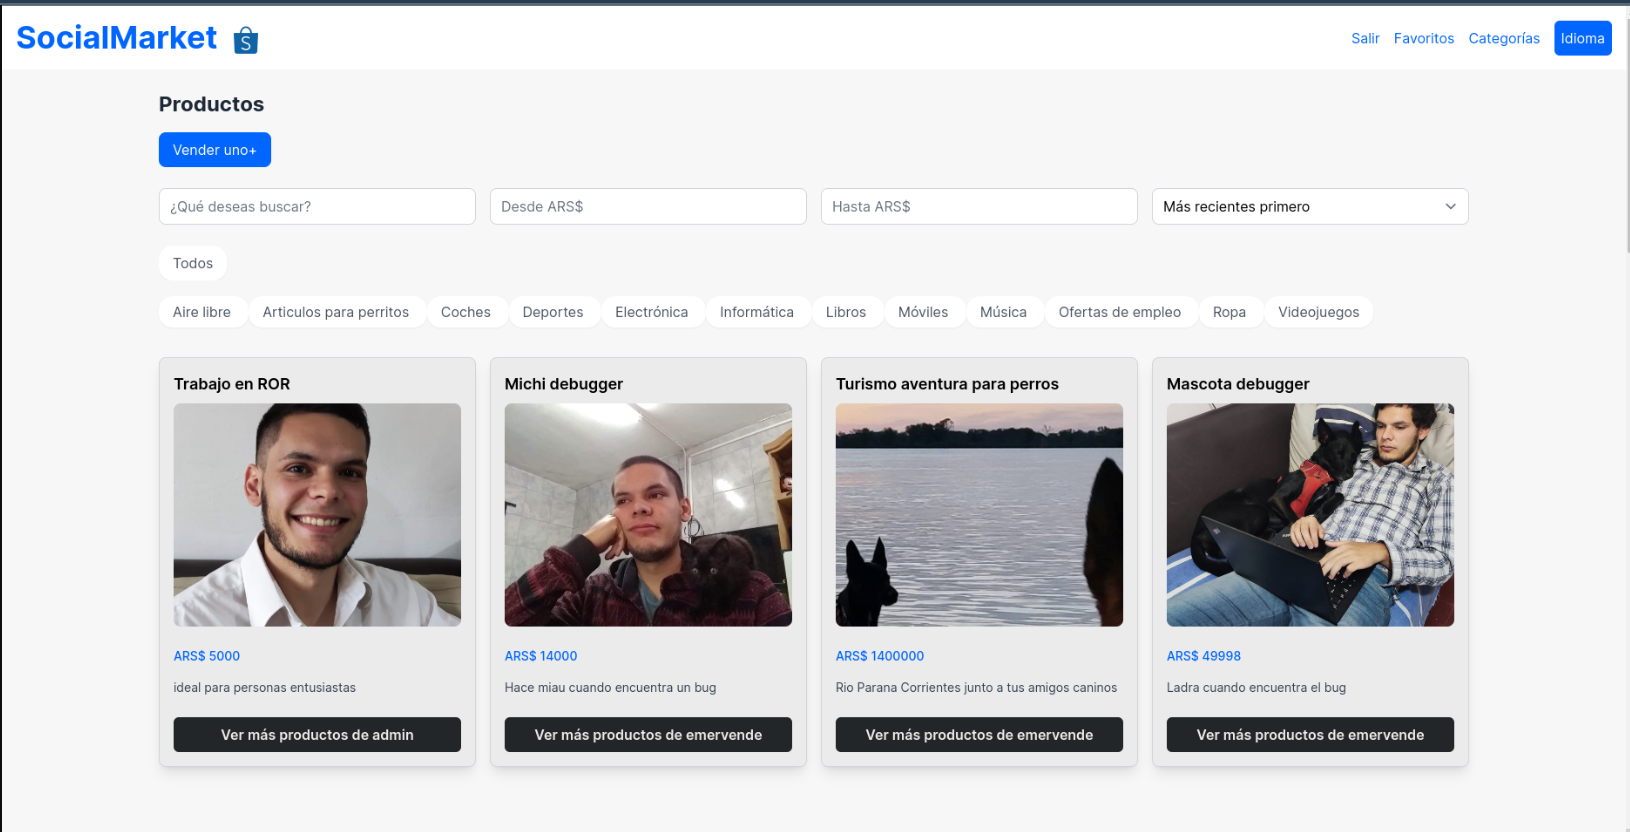
Task: Click the SocialMarket shopping bag logo icon
Action: tap(245, 40)
